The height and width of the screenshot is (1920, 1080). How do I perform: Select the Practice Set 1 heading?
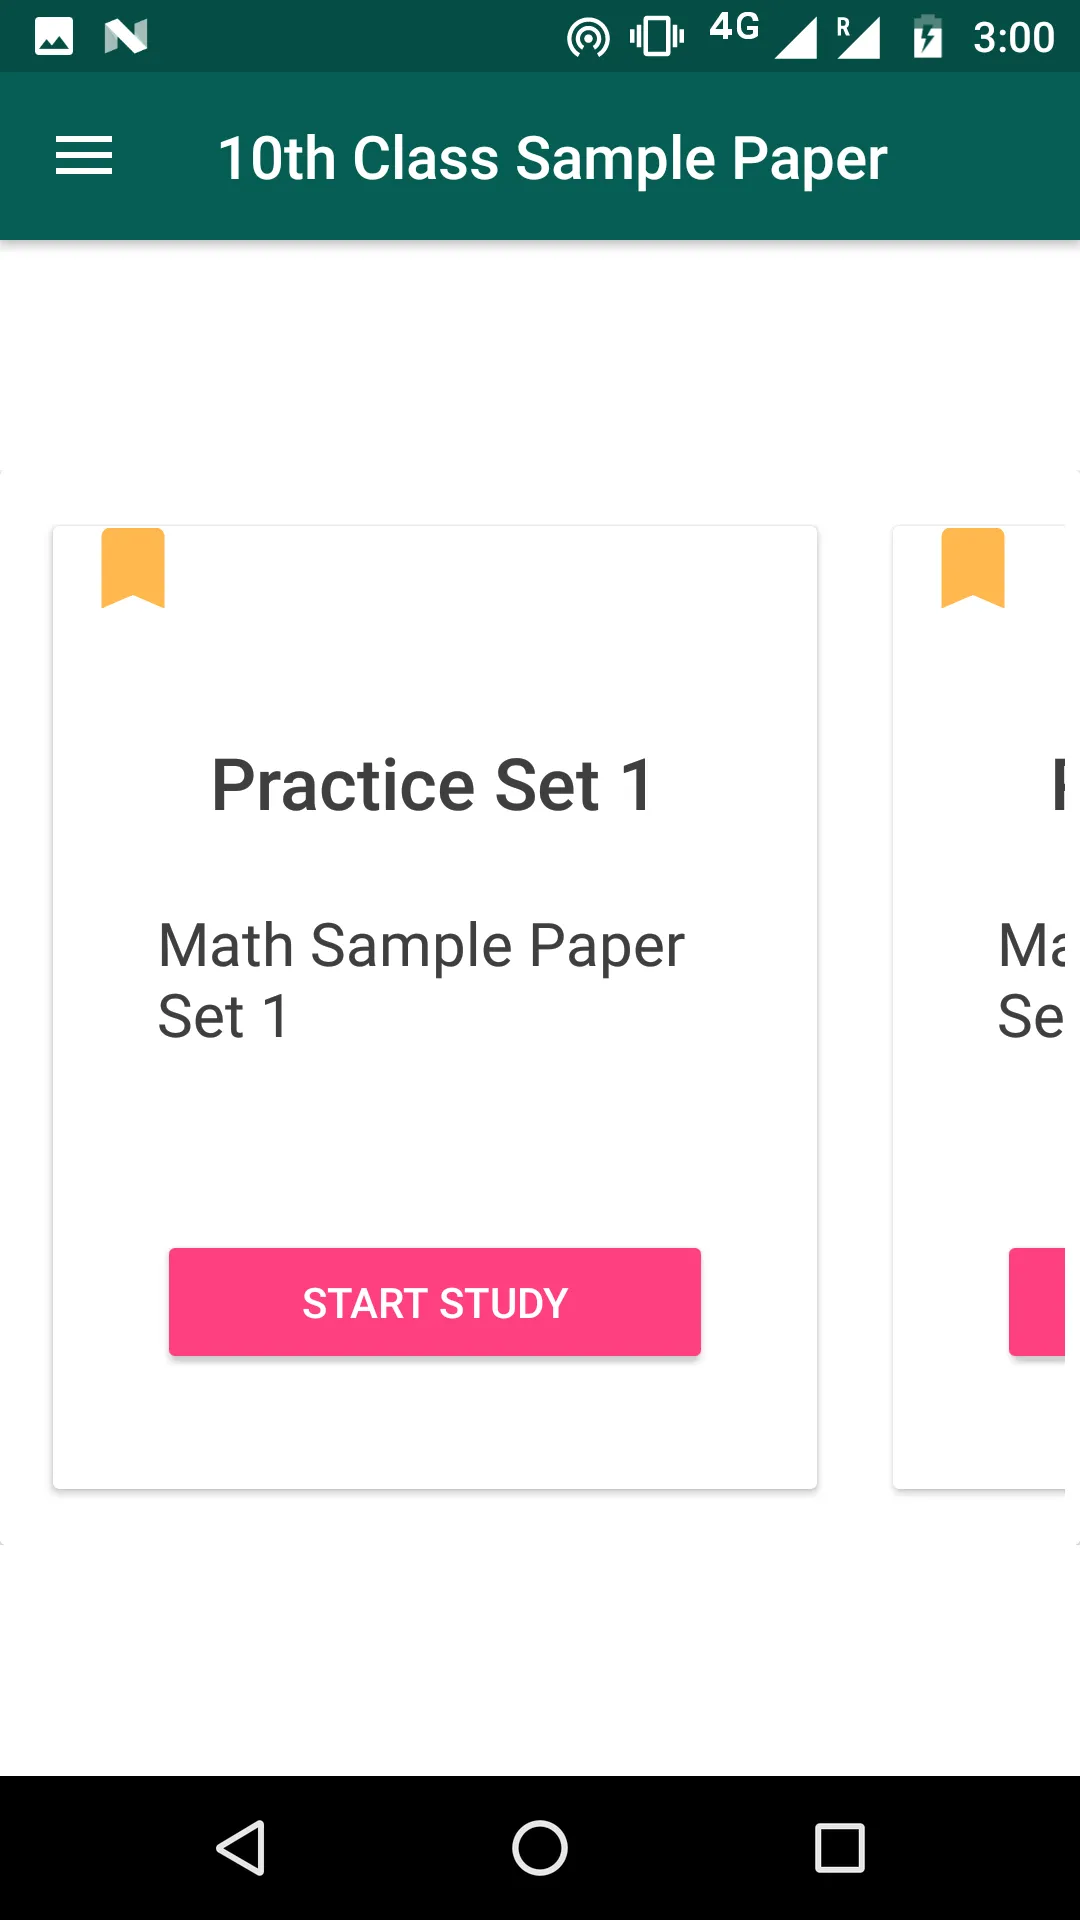(x=433, y=785)
